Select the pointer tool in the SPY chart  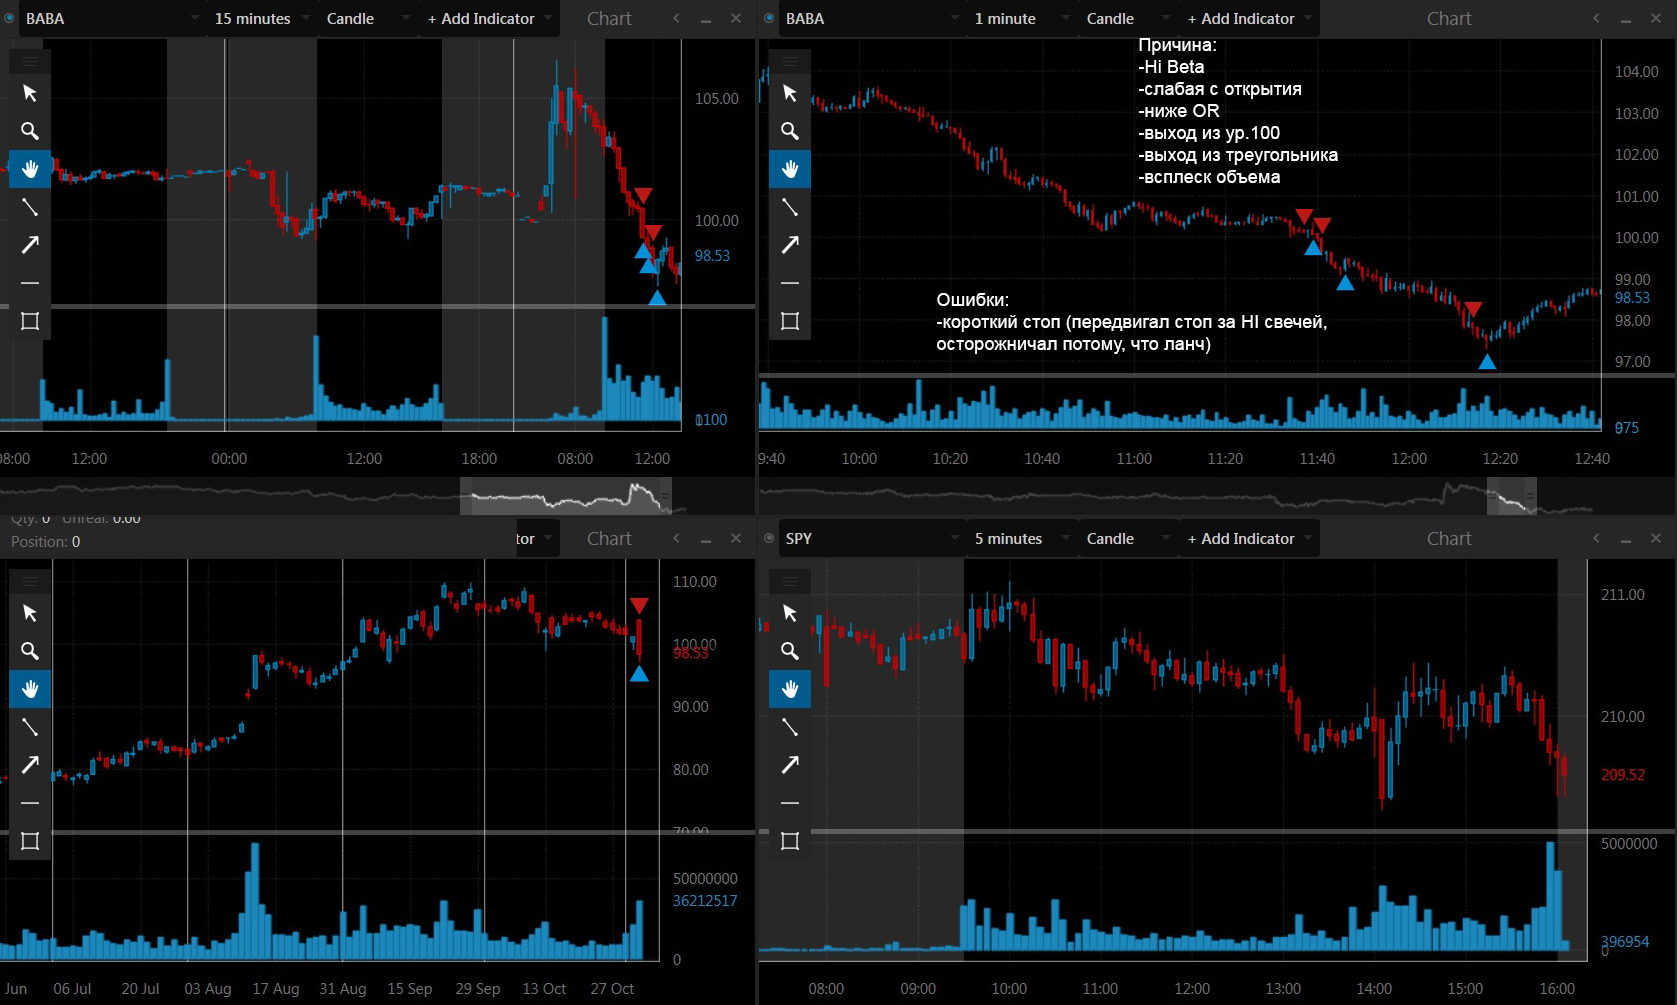click(x=790, y=613)
